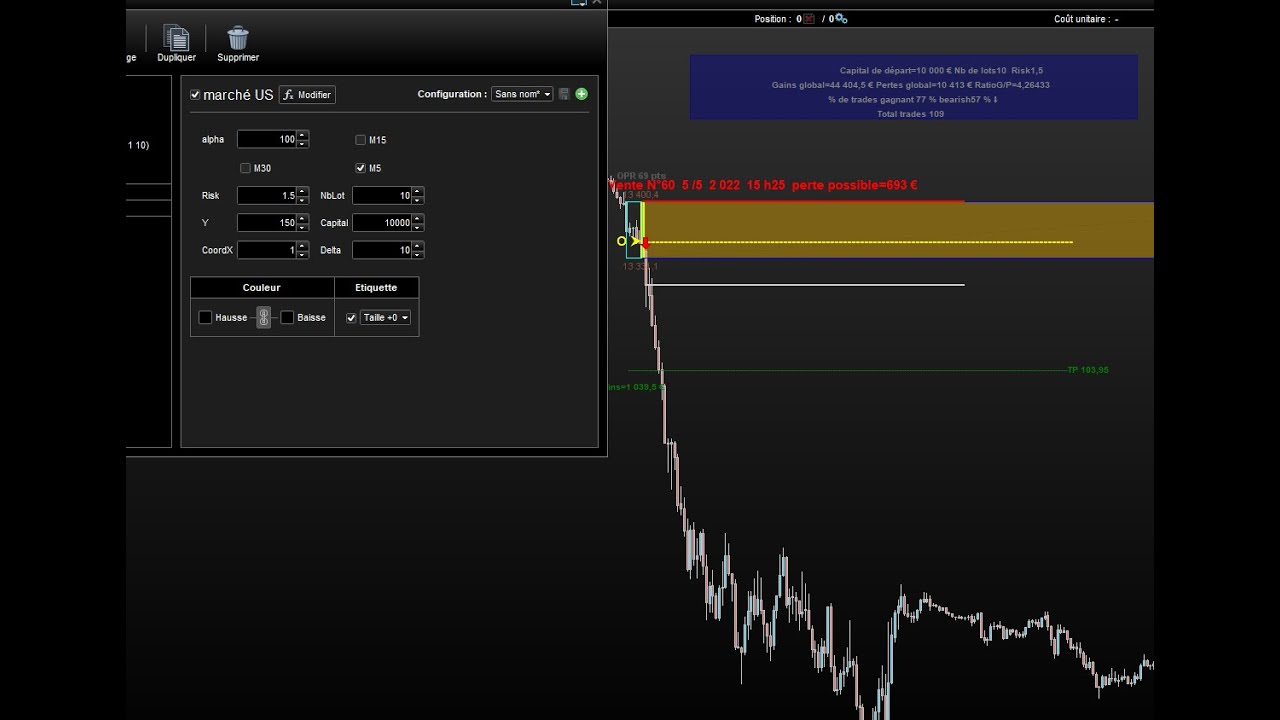
Task: Open the Taille +0 size dropdown
Action: point(384,318)
